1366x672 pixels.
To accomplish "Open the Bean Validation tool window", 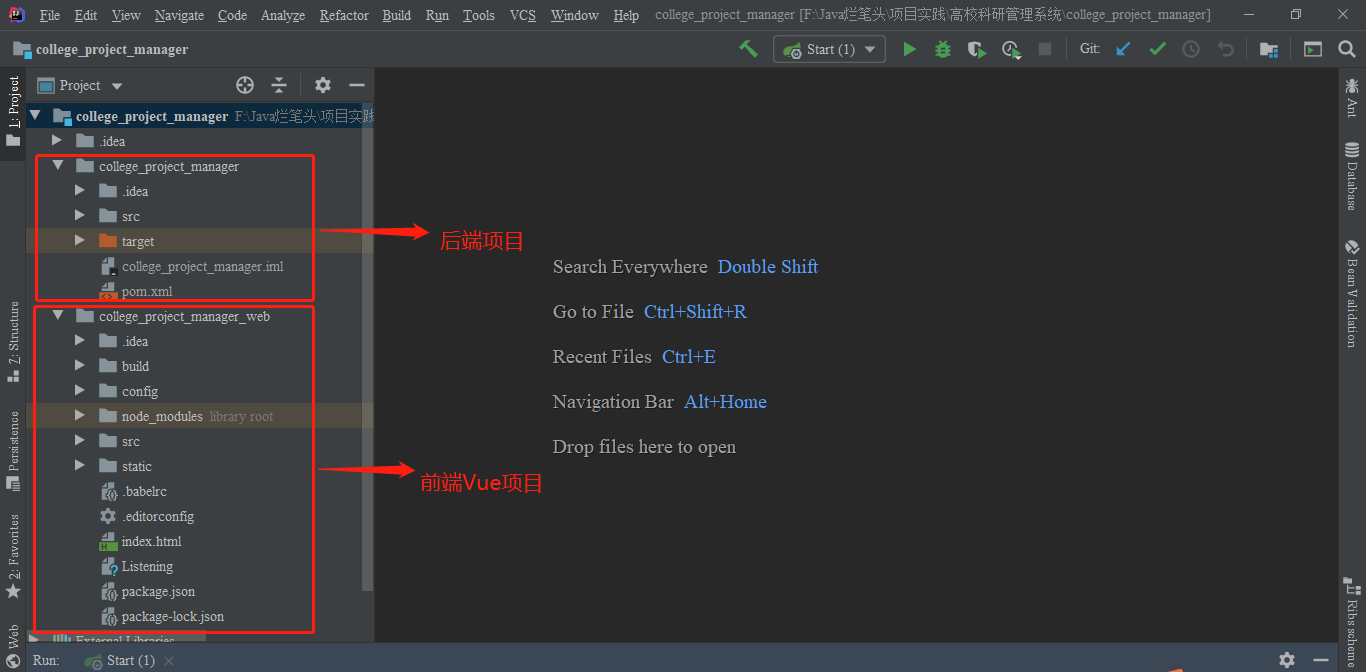I will [x=1352, y=293].
